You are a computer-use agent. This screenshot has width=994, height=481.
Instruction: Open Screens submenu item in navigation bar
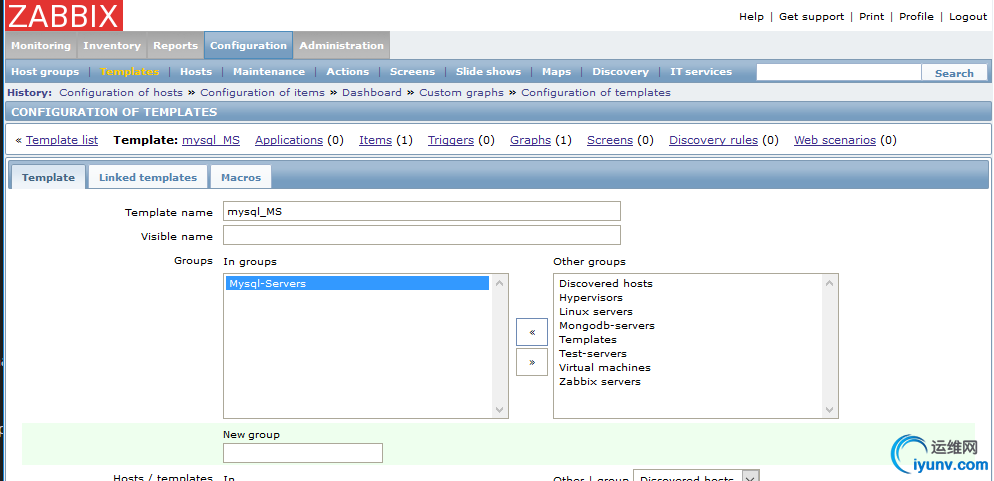(x=412, y=72)
